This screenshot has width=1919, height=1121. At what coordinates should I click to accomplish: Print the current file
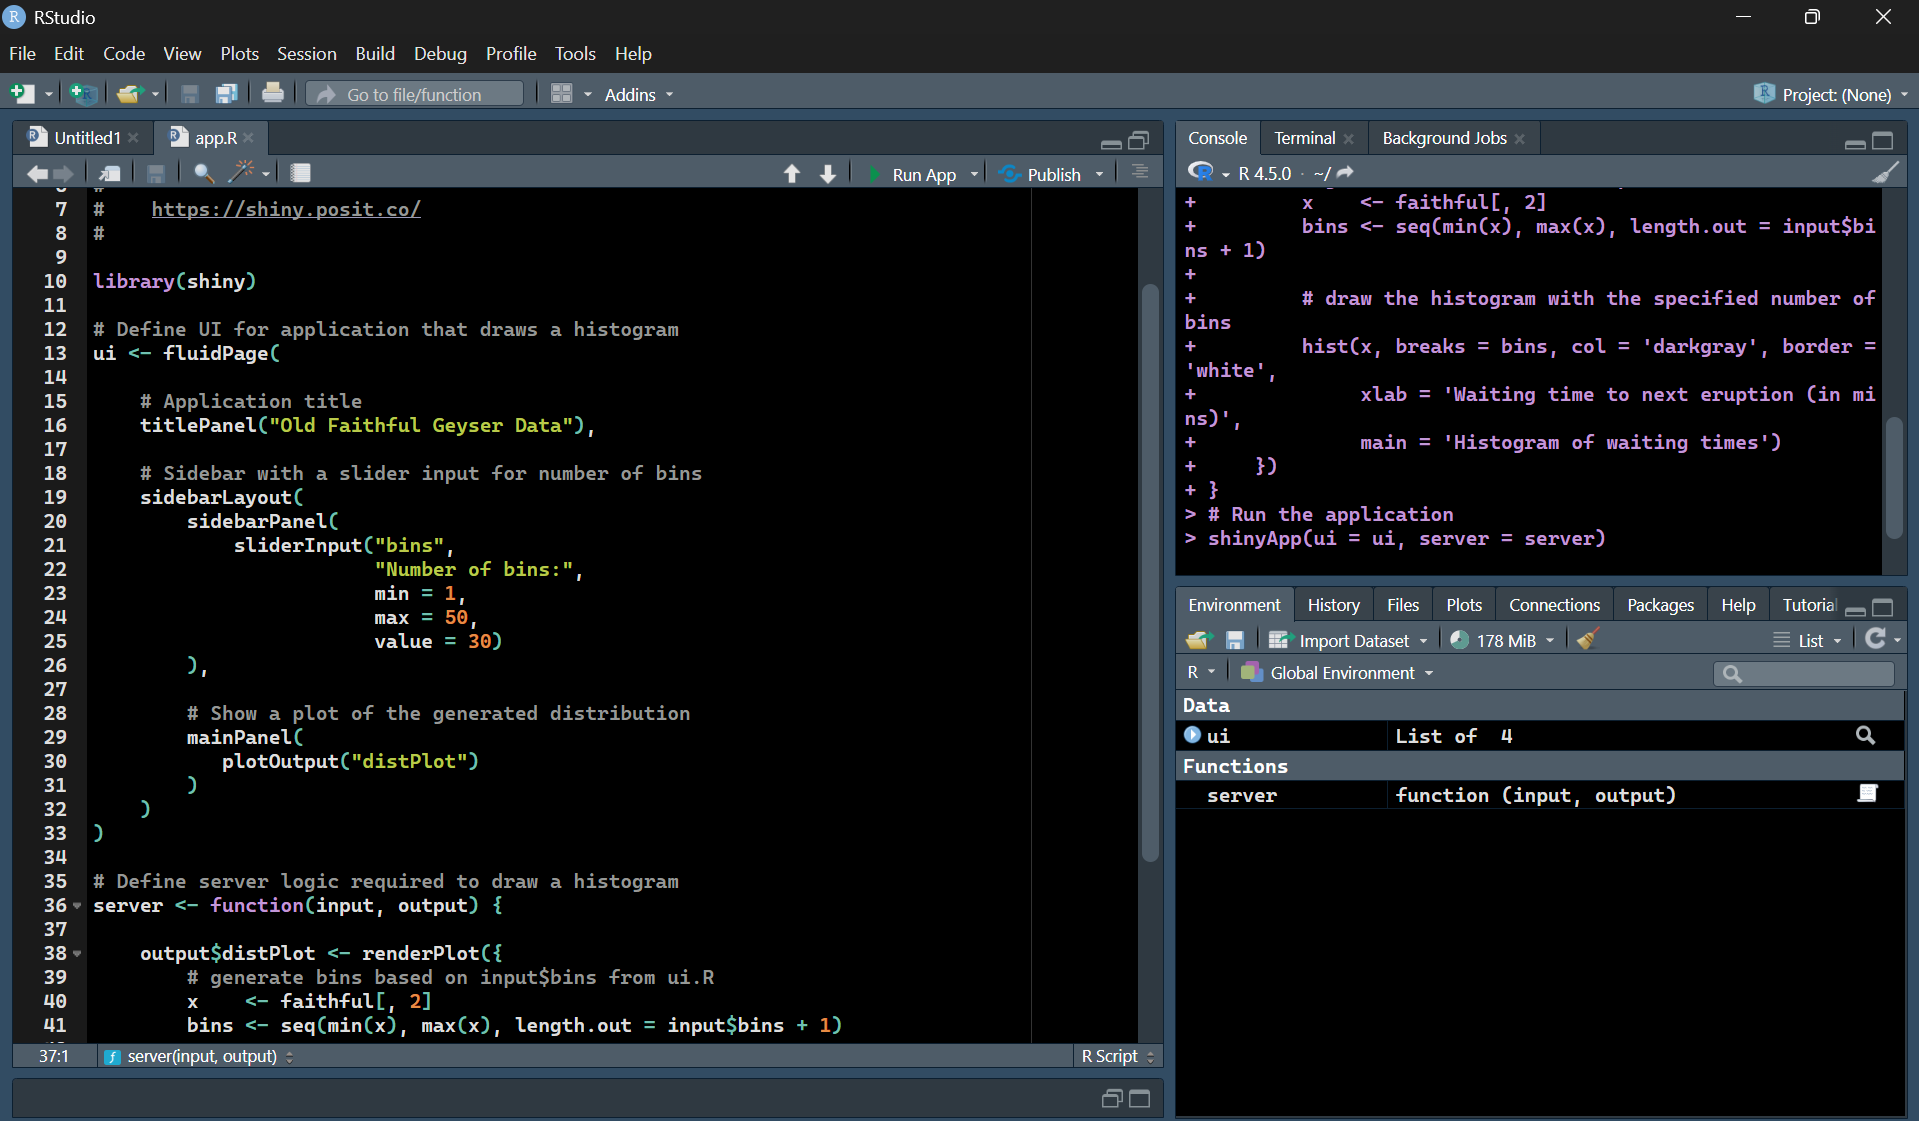272,94
